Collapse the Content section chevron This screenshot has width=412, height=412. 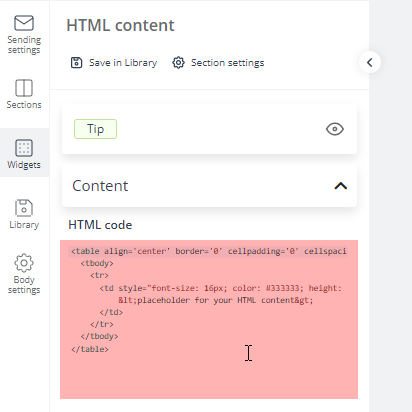[341, 186]
